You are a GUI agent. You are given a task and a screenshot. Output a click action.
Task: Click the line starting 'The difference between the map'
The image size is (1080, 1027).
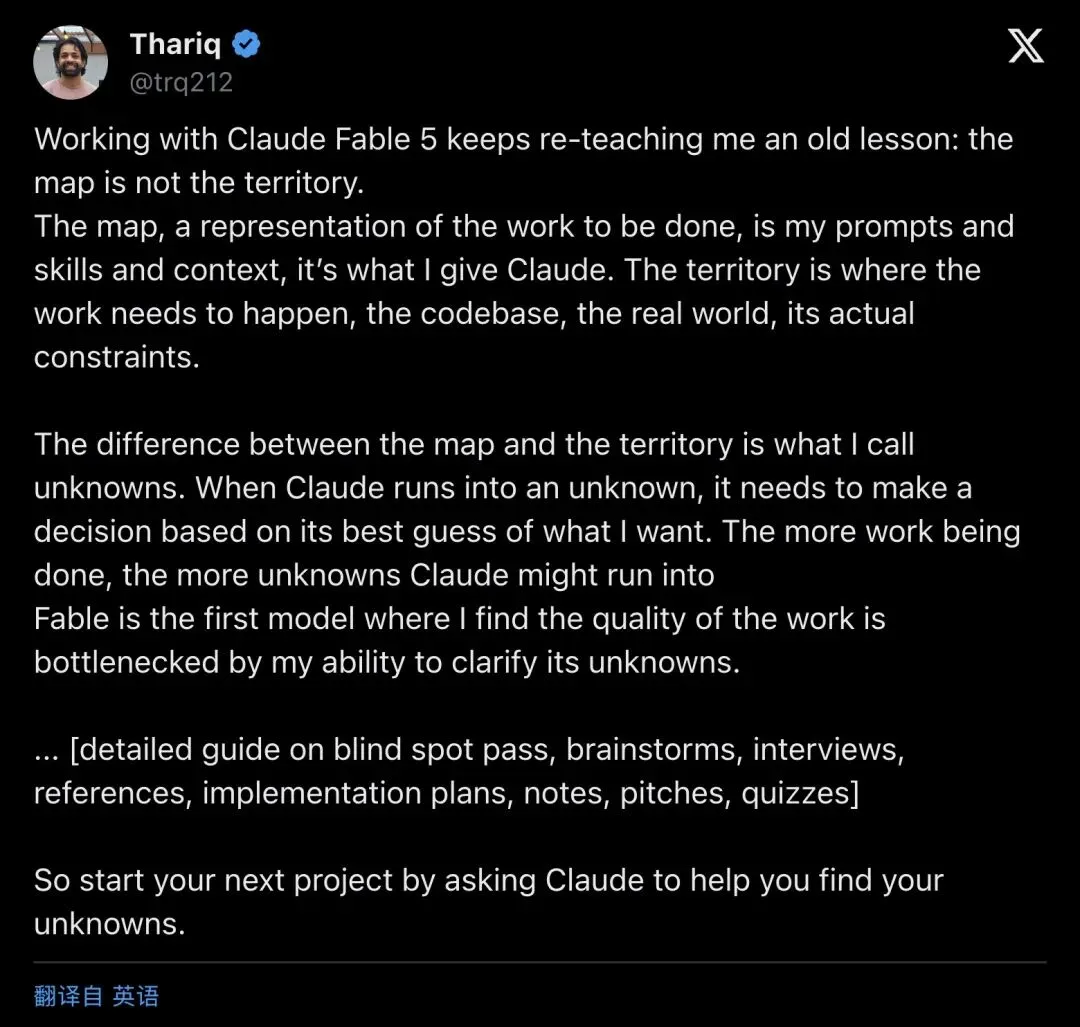475,444
